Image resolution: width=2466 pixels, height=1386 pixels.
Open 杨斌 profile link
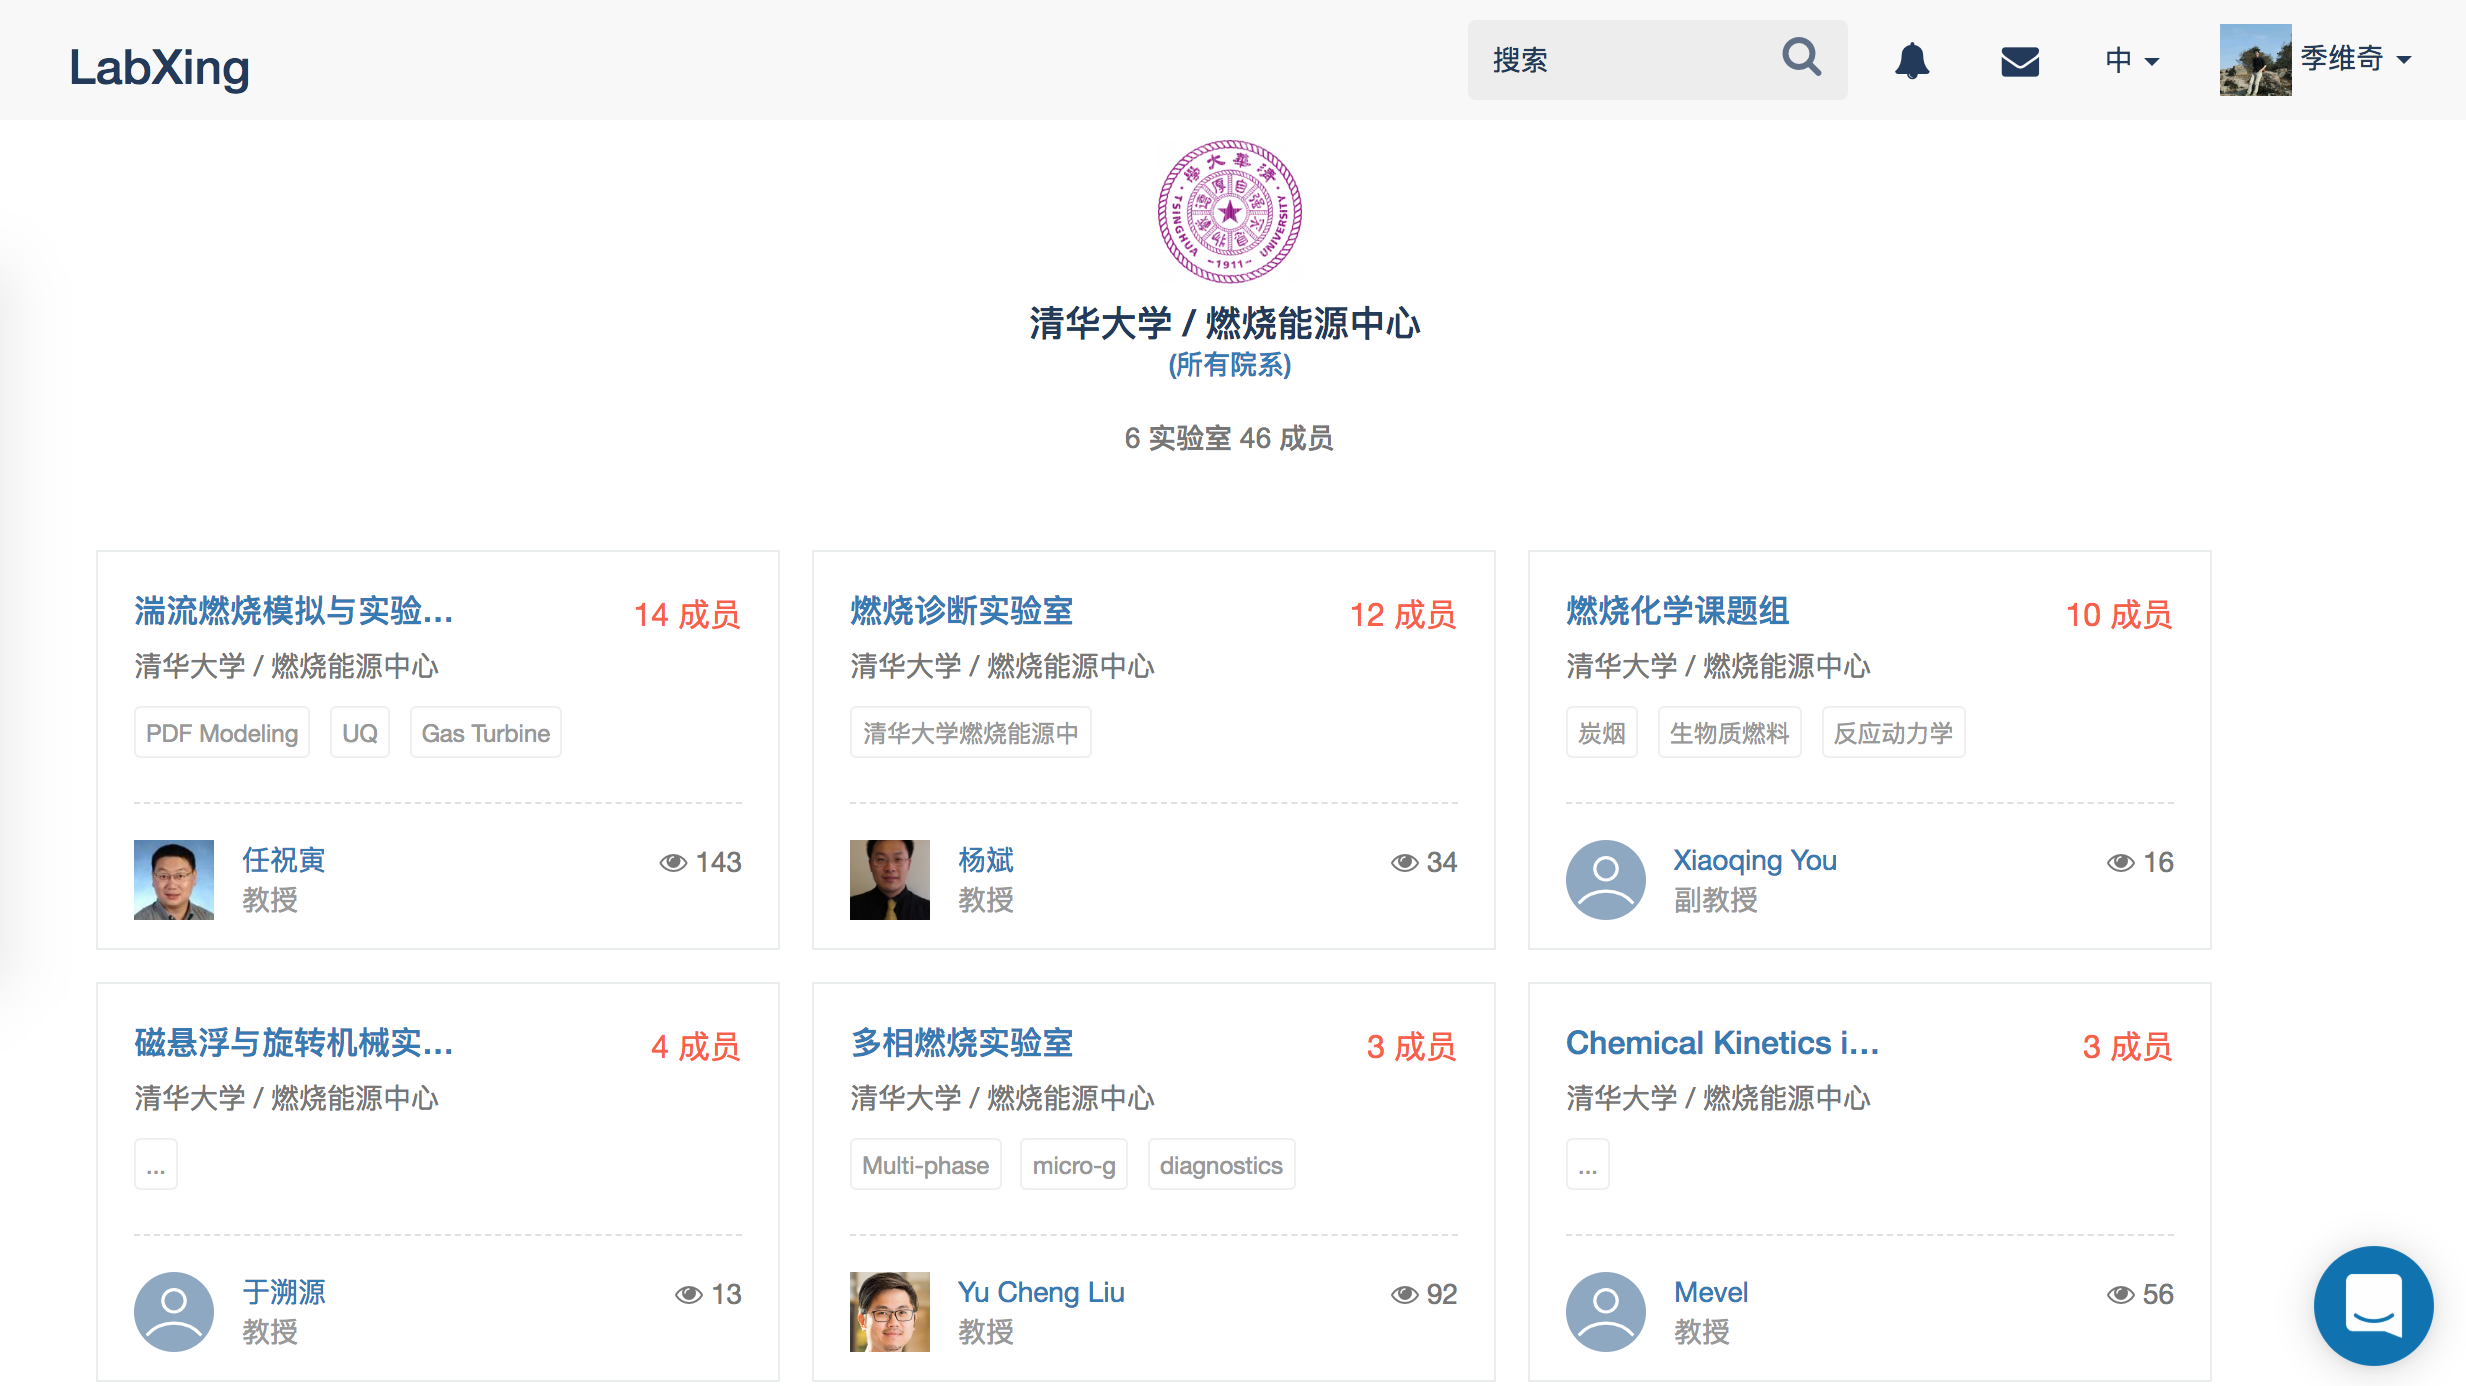(x=986, y=860)
